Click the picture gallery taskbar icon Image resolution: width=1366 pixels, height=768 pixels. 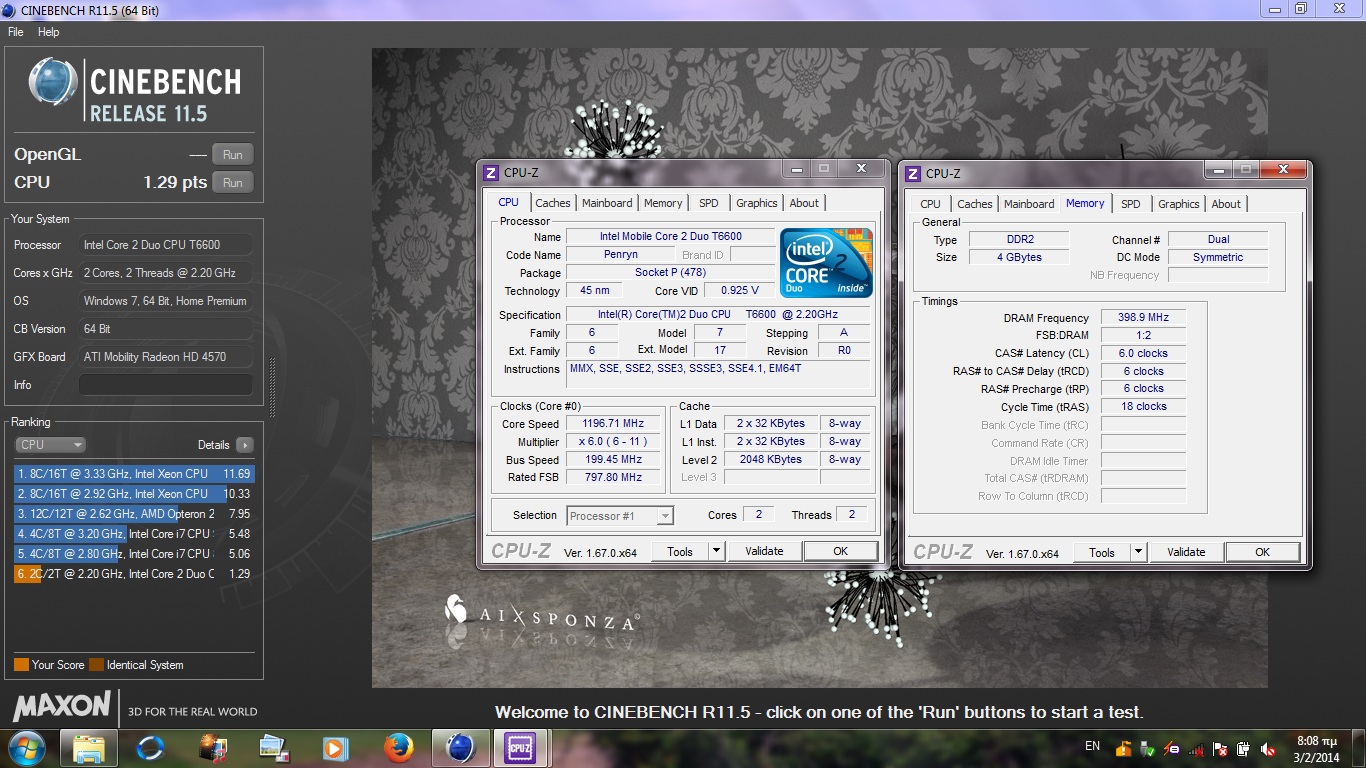pyautogui.click(x=273, y=748)
